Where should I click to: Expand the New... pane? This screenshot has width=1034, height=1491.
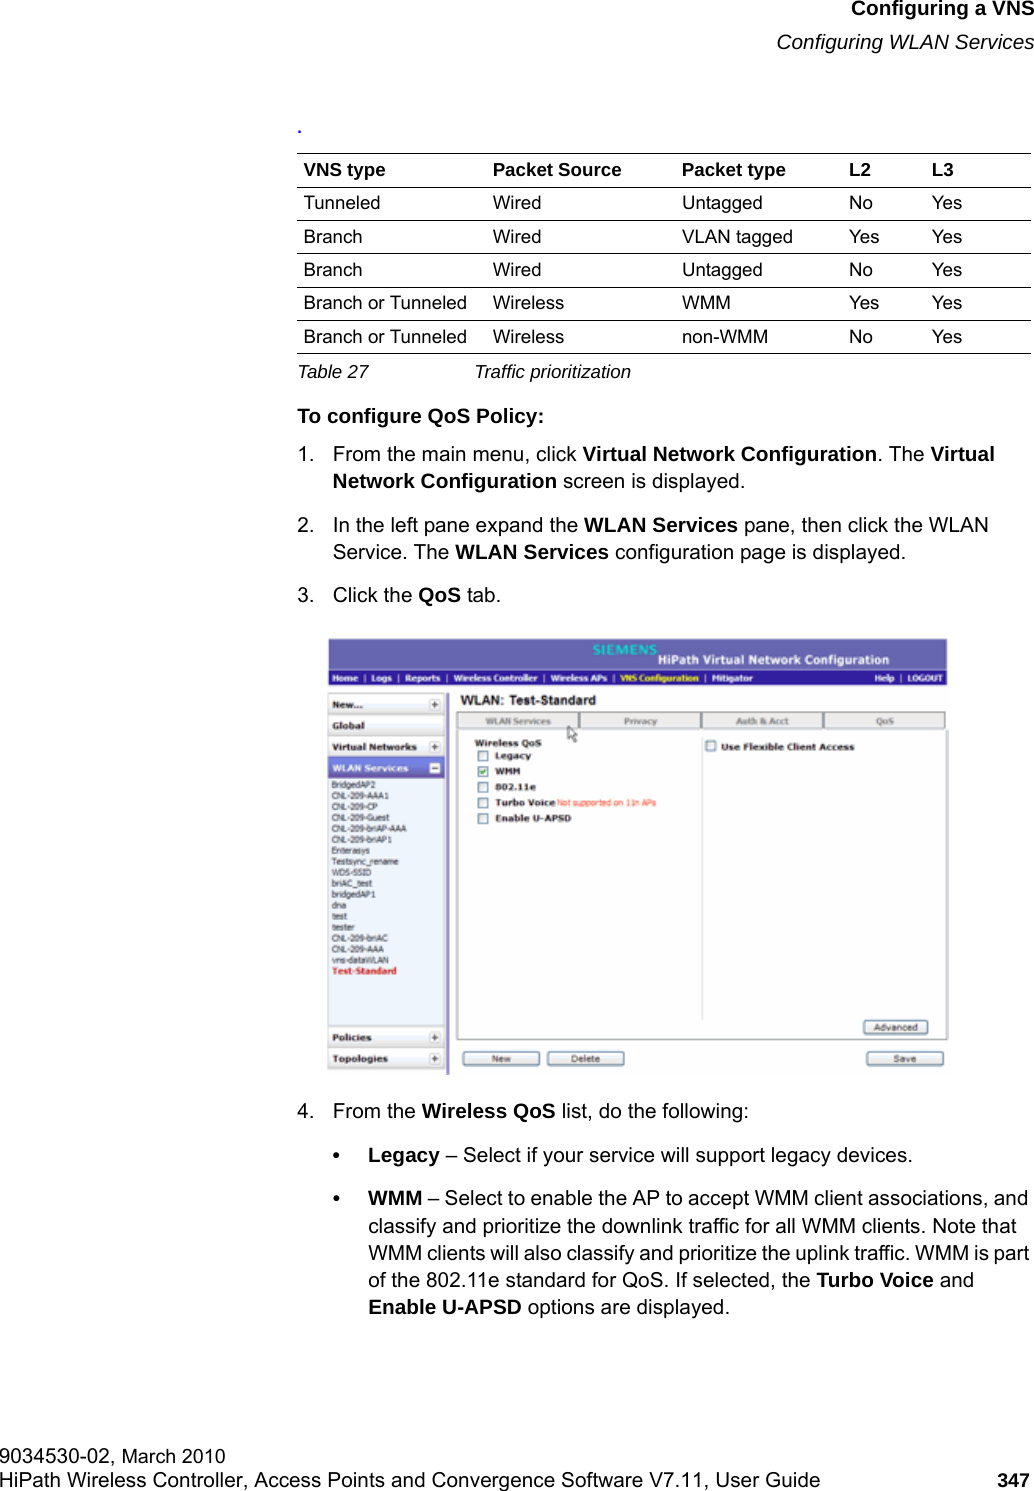(x=432, y=703)
